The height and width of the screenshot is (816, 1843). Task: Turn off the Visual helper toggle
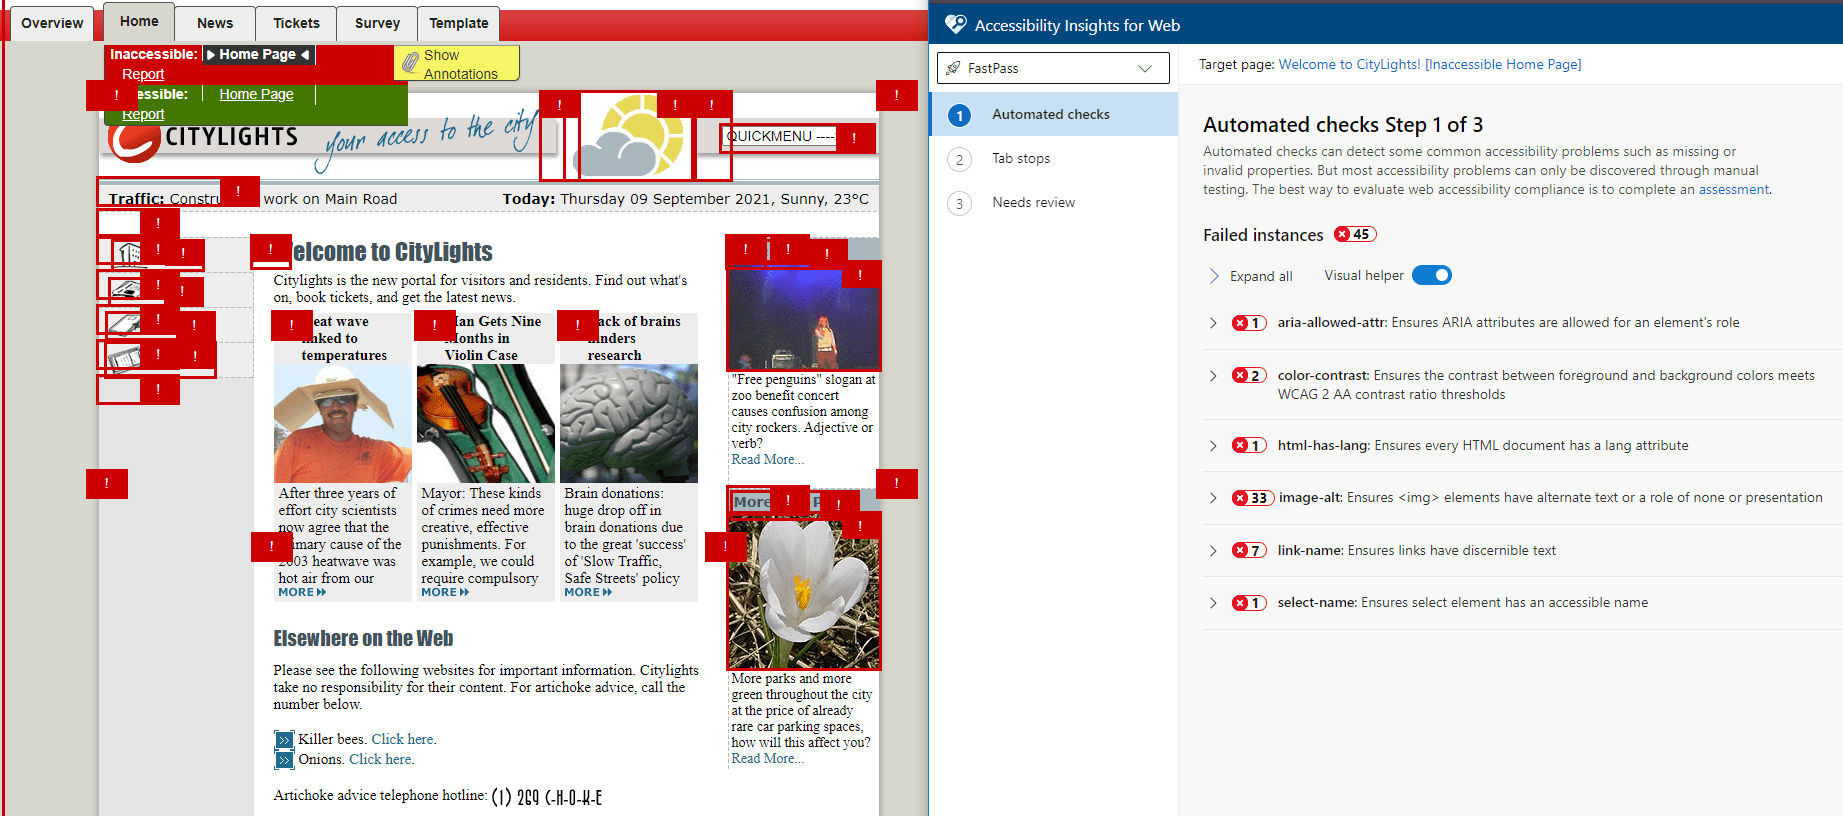(1431, 276)
